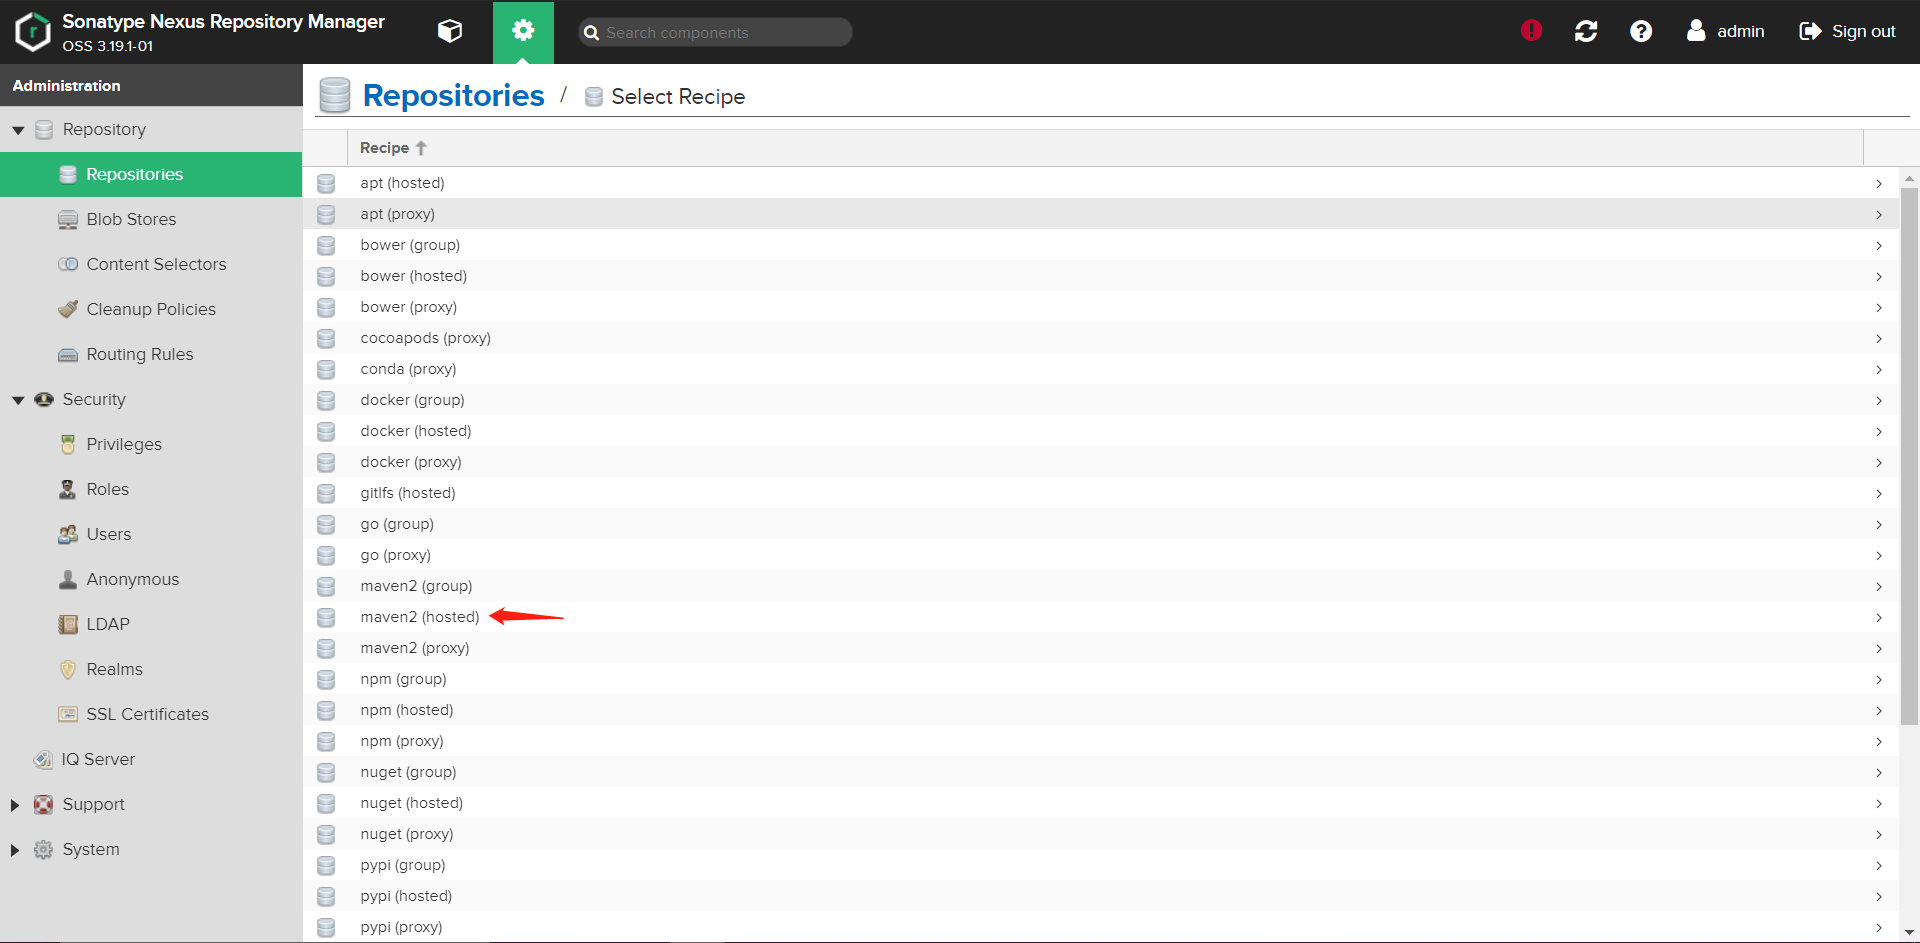1920x943 pixels.
Task: Select the gitlfs (hosted) recipe
Action: [x=1102, y=493]
